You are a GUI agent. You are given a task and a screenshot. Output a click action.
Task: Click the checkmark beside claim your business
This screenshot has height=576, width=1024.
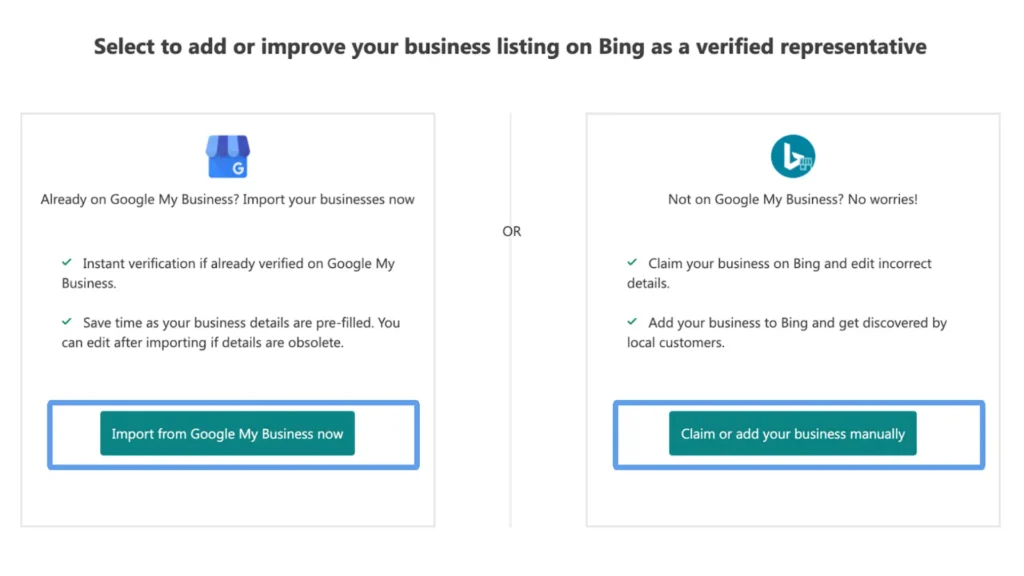[x=632, y=260]
